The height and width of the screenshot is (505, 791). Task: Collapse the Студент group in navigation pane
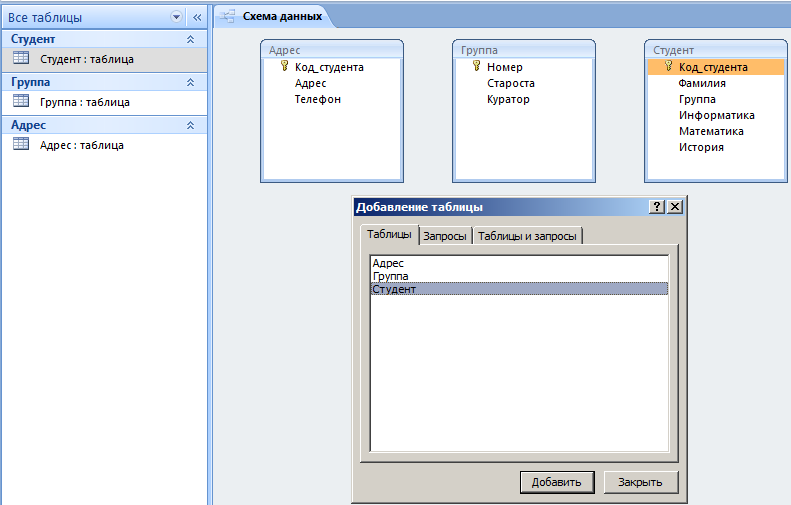[x=190, y=39]
